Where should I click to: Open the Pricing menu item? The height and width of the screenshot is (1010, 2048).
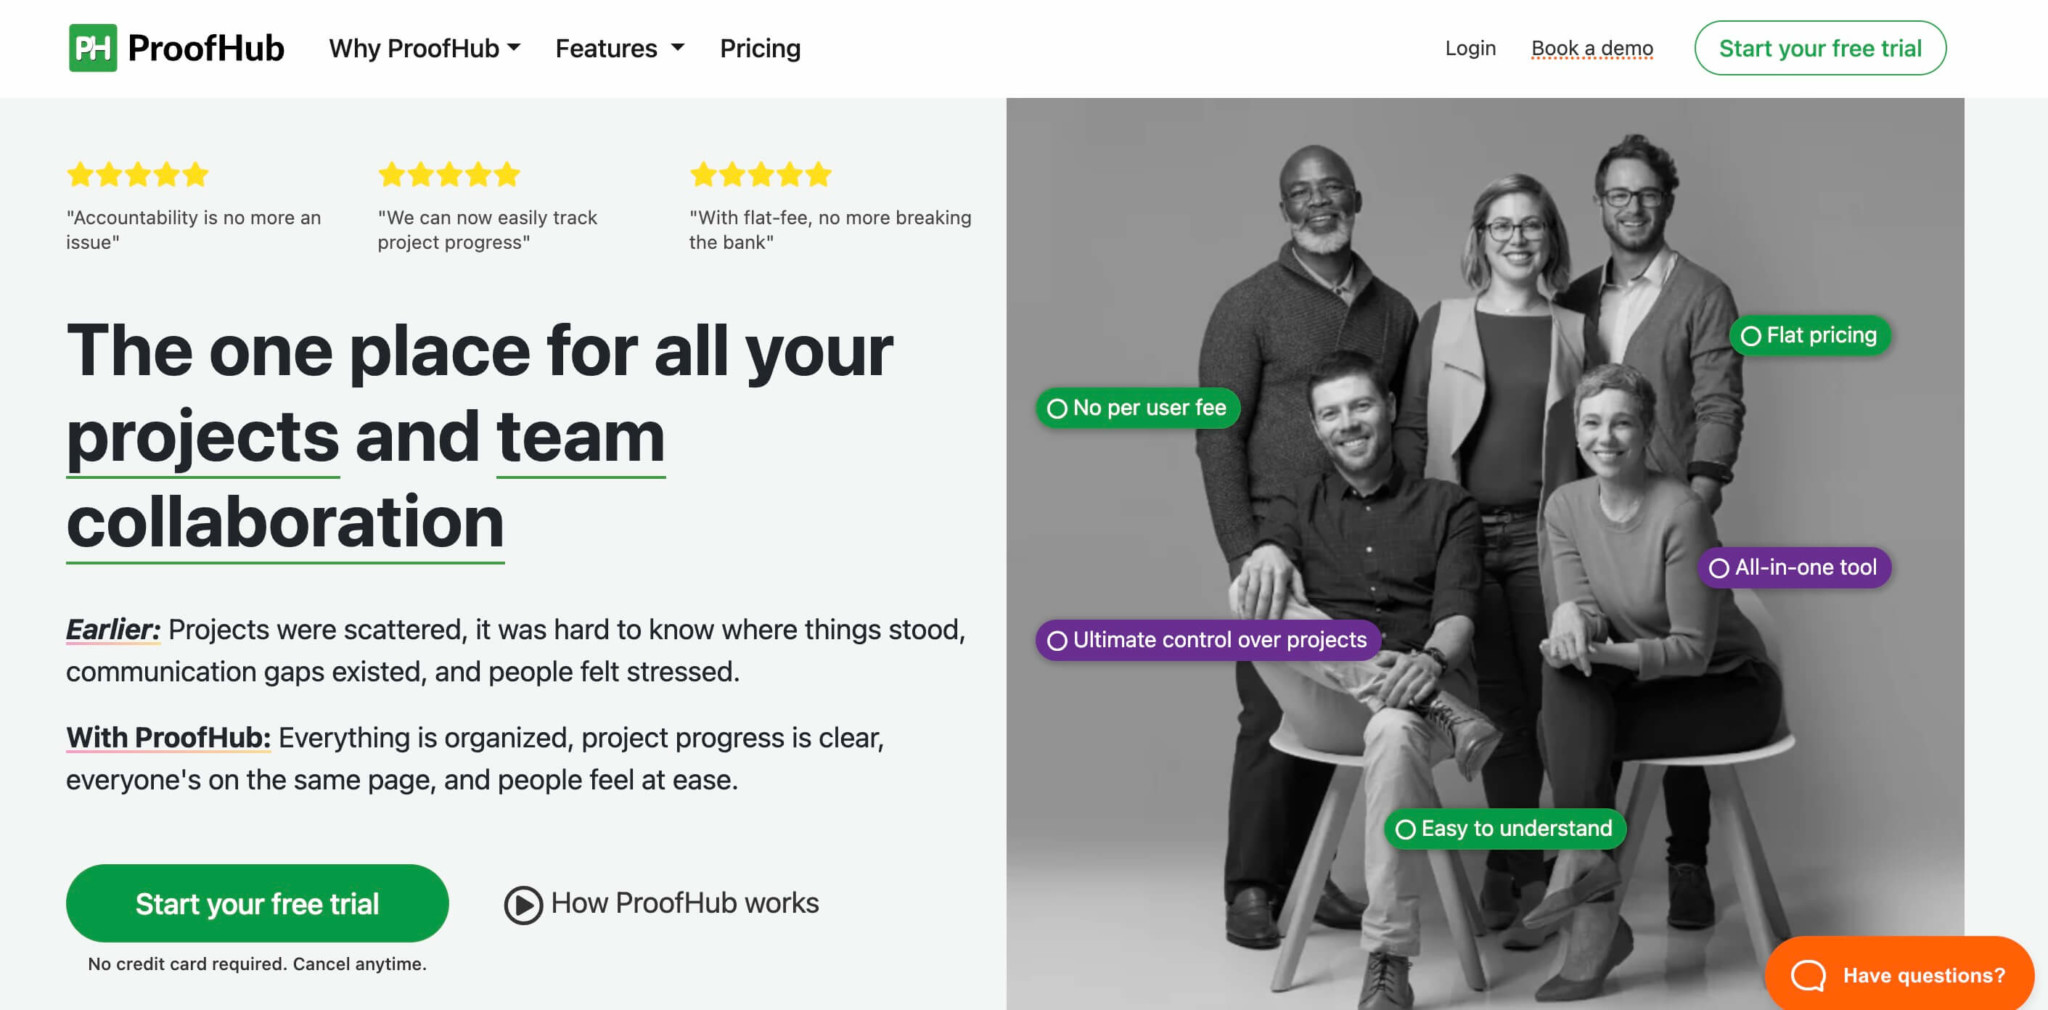[760, 48]
